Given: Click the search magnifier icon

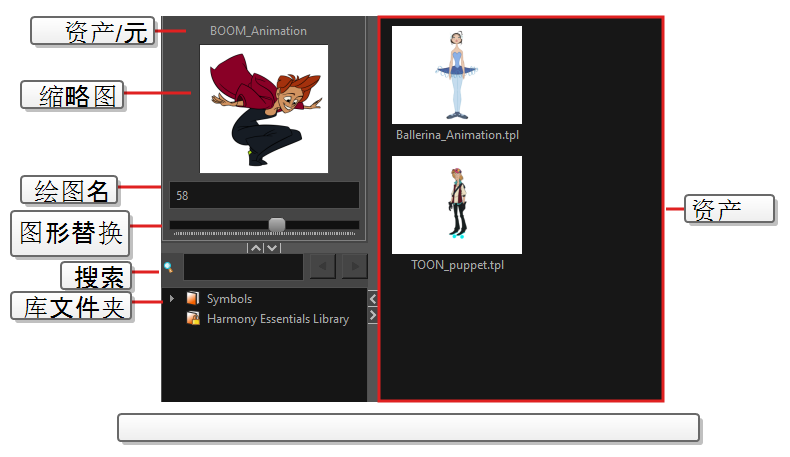Looking at the screenshot, I should (169, 267).
